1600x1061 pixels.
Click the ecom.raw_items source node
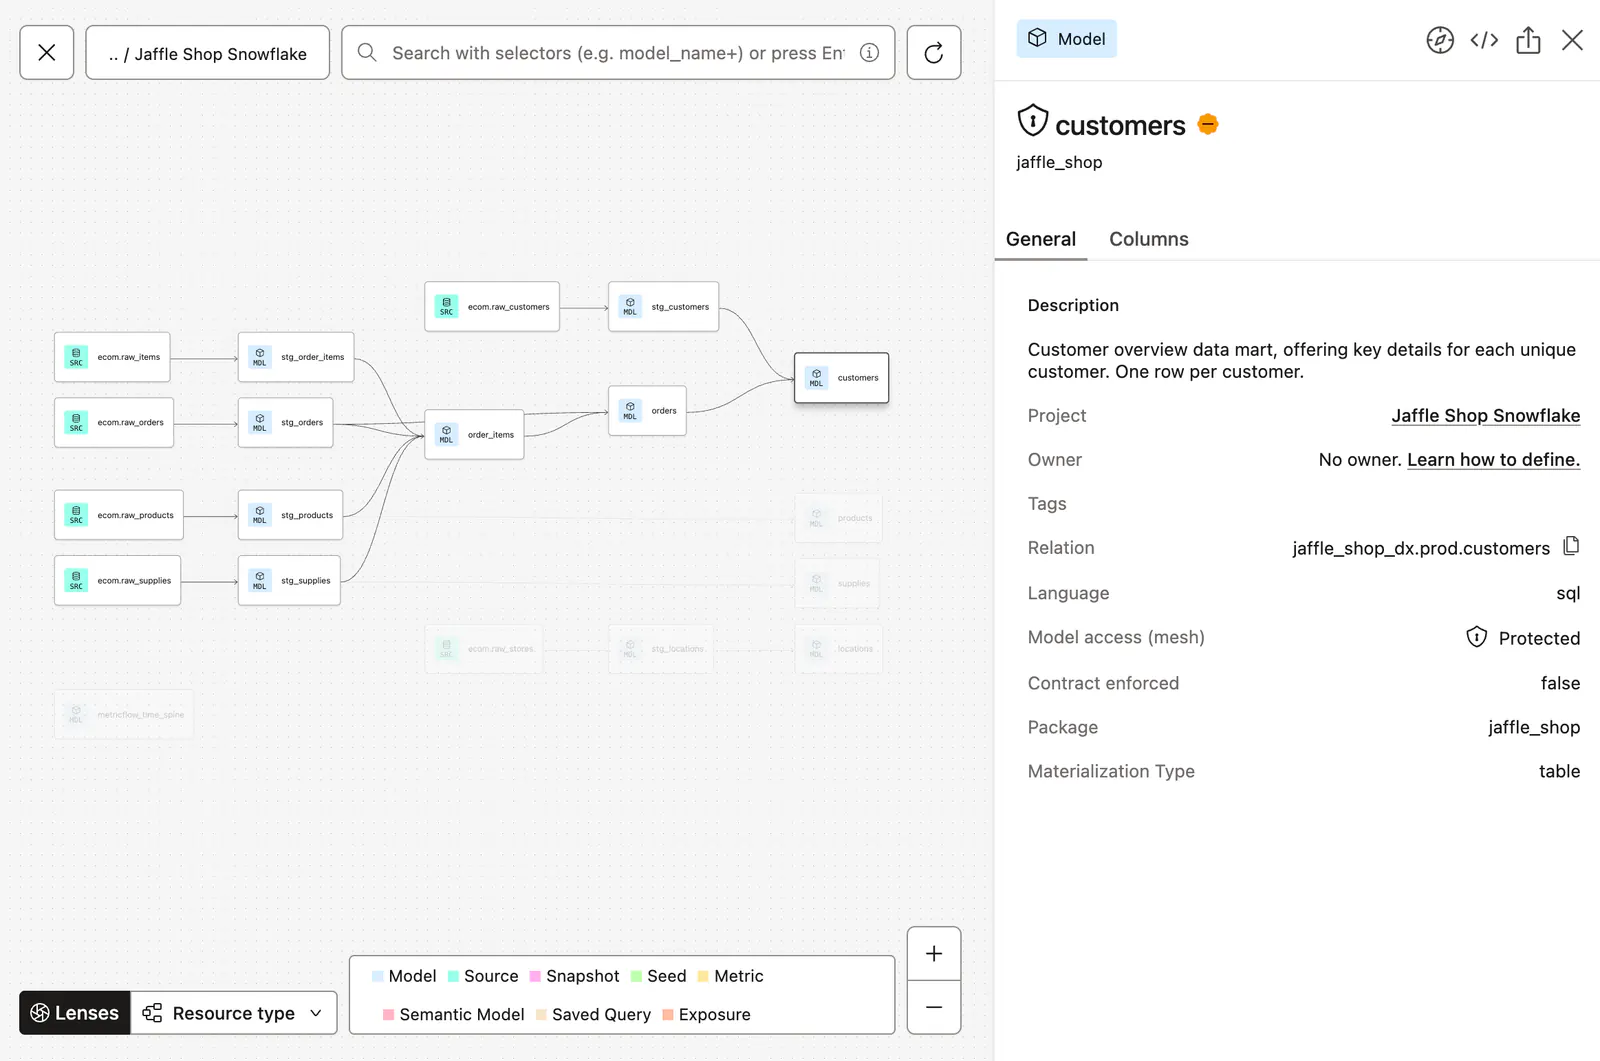112,357
